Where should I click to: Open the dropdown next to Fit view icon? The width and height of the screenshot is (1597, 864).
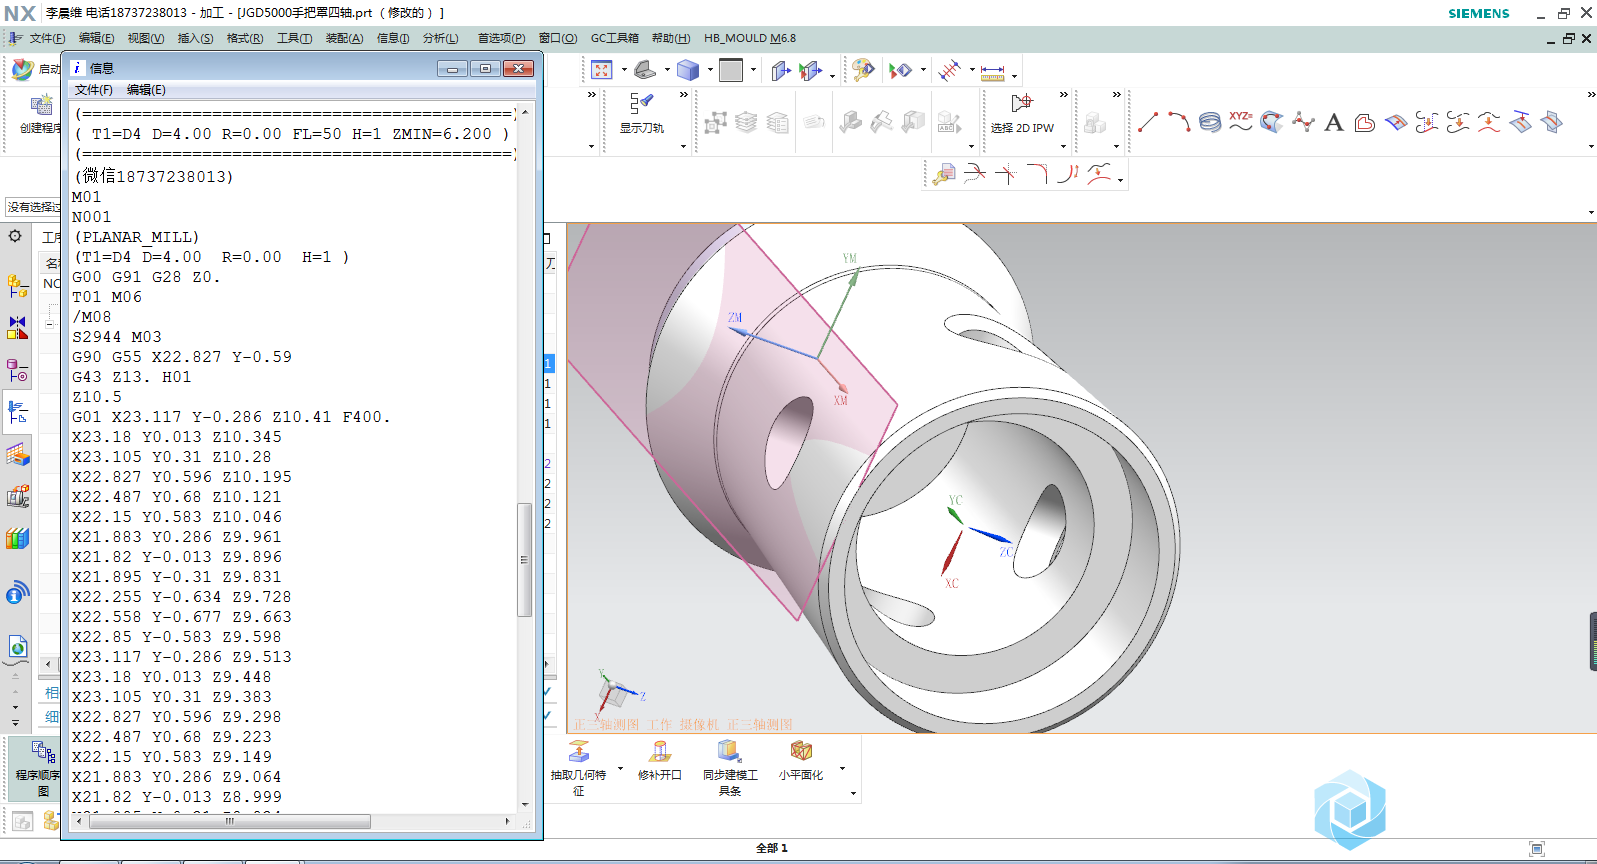point(624,71)
